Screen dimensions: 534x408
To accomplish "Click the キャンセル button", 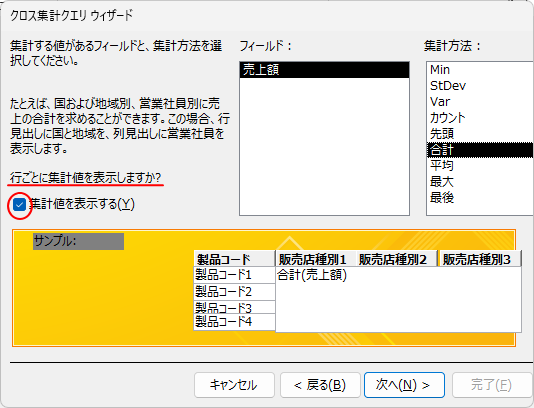I will click(x=234, y=385).
